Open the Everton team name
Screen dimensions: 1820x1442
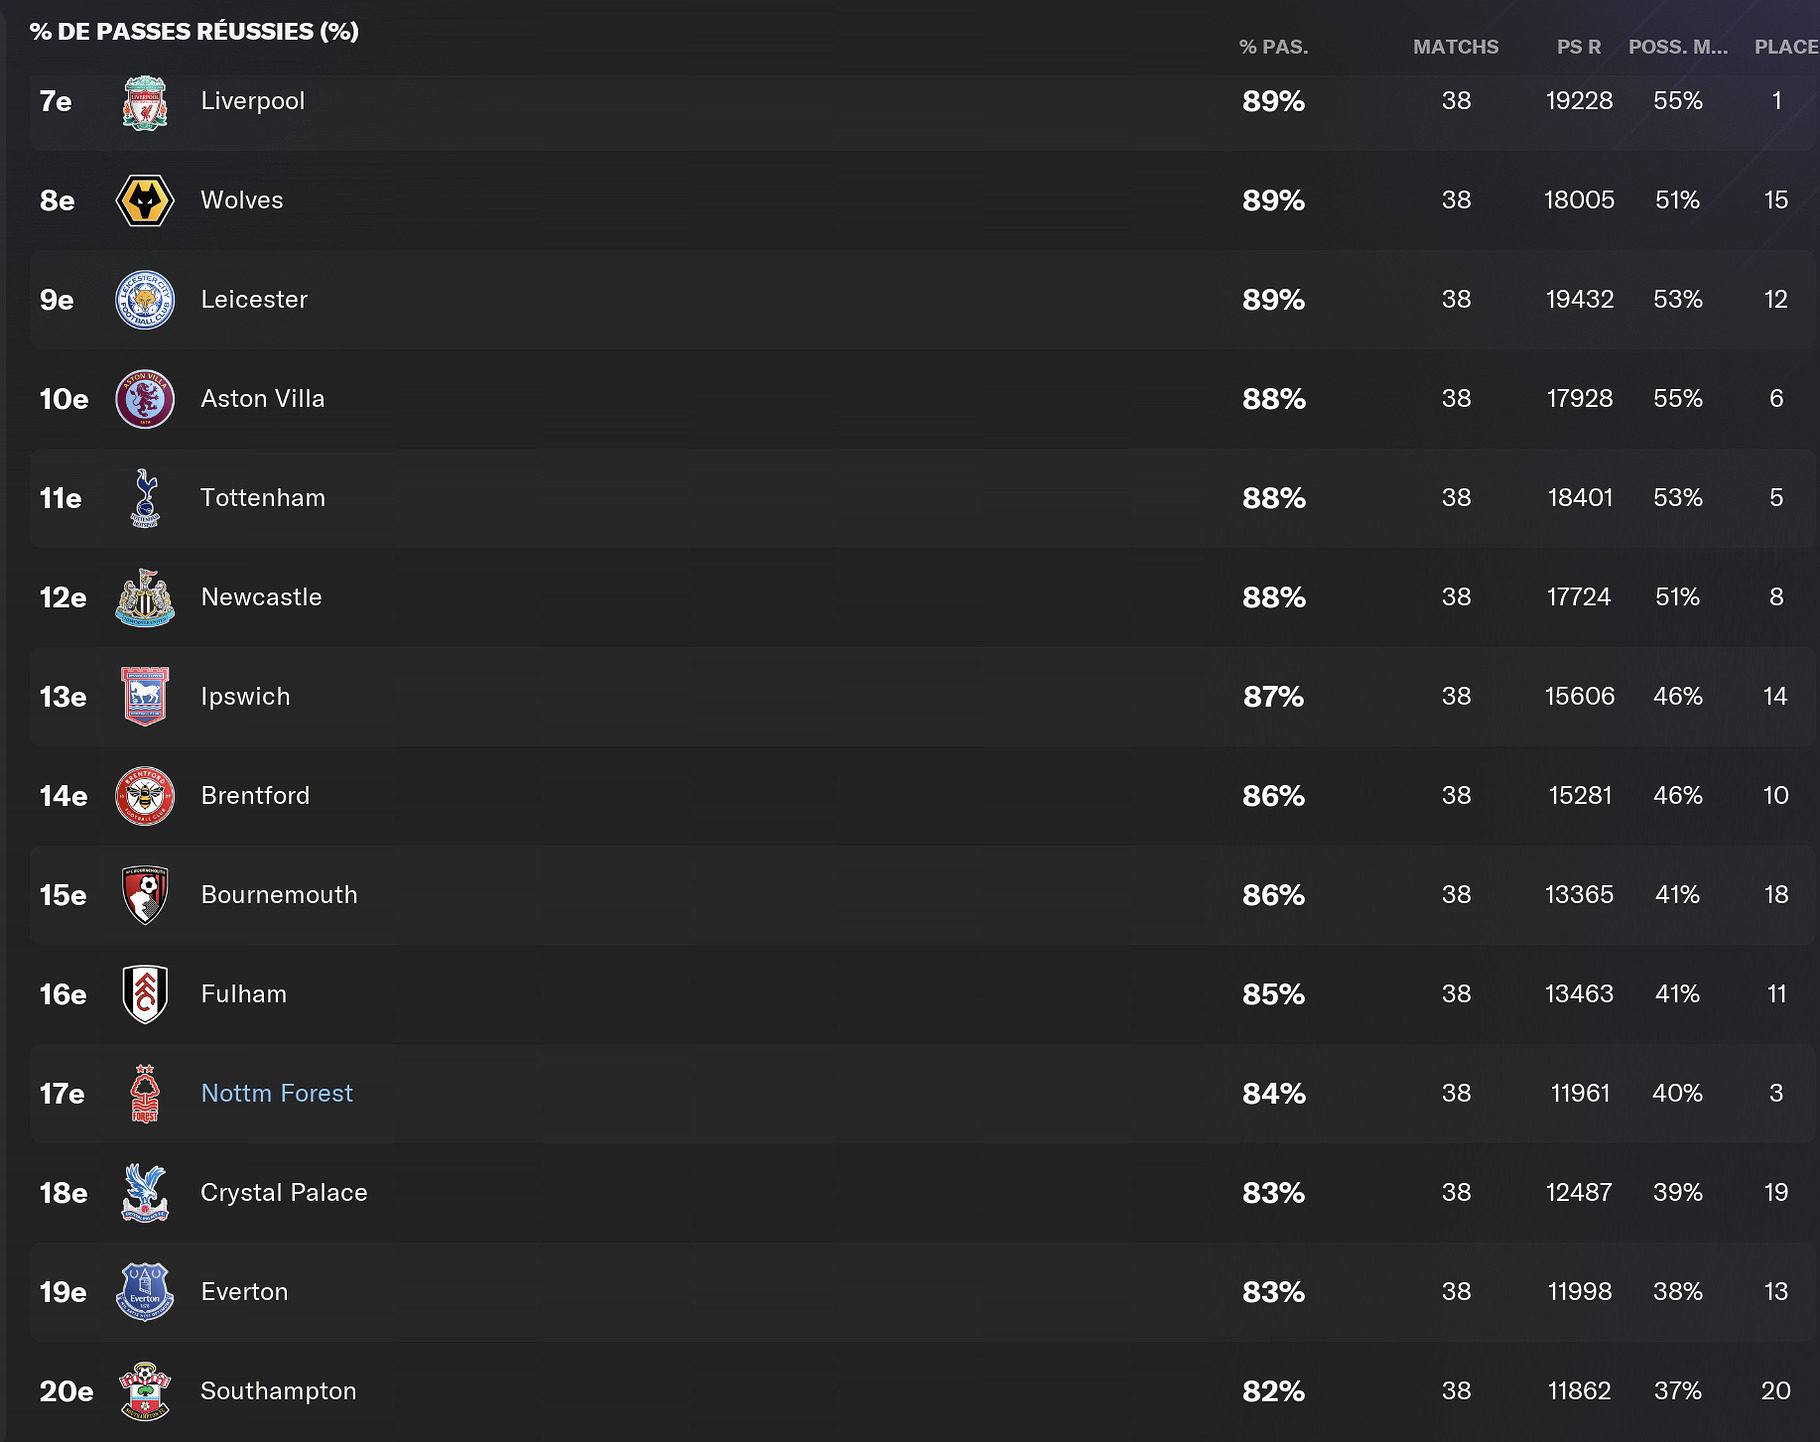pos(245,1292)
